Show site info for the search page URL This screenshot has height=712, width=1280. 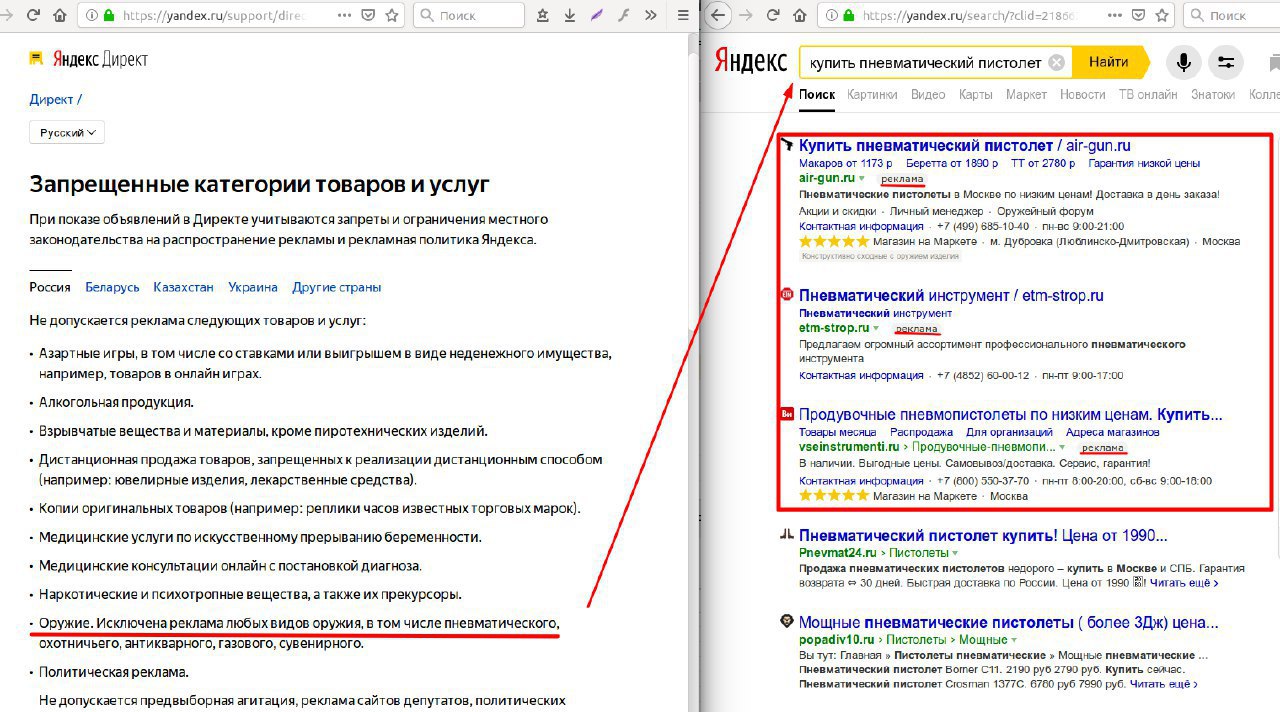coord(833,15)
